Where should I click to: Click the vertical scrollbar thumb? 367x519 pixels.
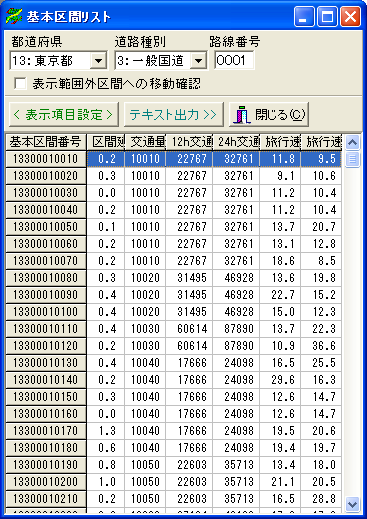click(352, 159)
